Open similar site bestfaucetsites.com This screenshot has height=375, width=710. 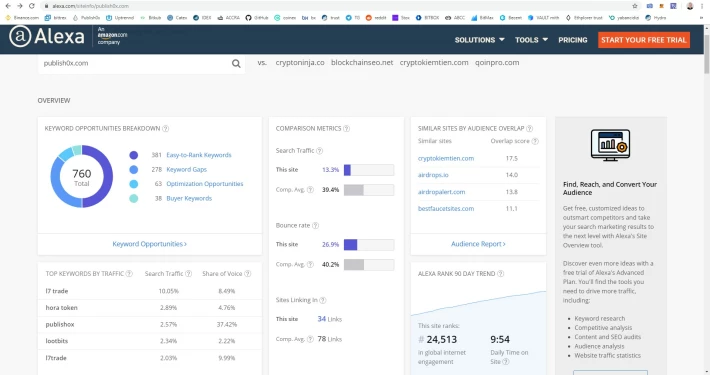click(x=446, y=209)
